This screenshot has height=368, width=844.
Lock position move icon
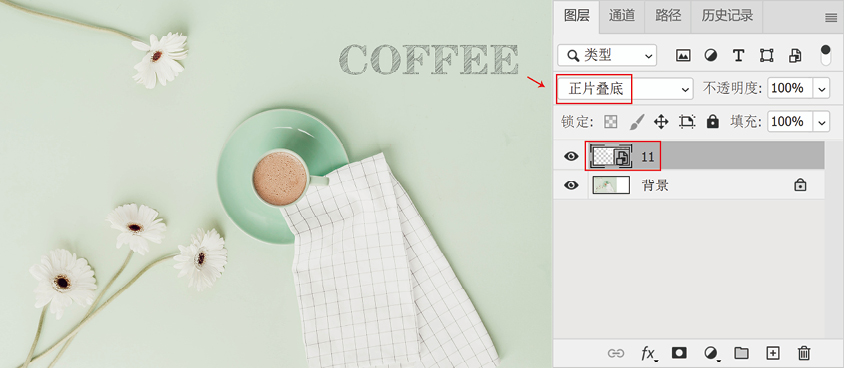click(x=661, y=122)
